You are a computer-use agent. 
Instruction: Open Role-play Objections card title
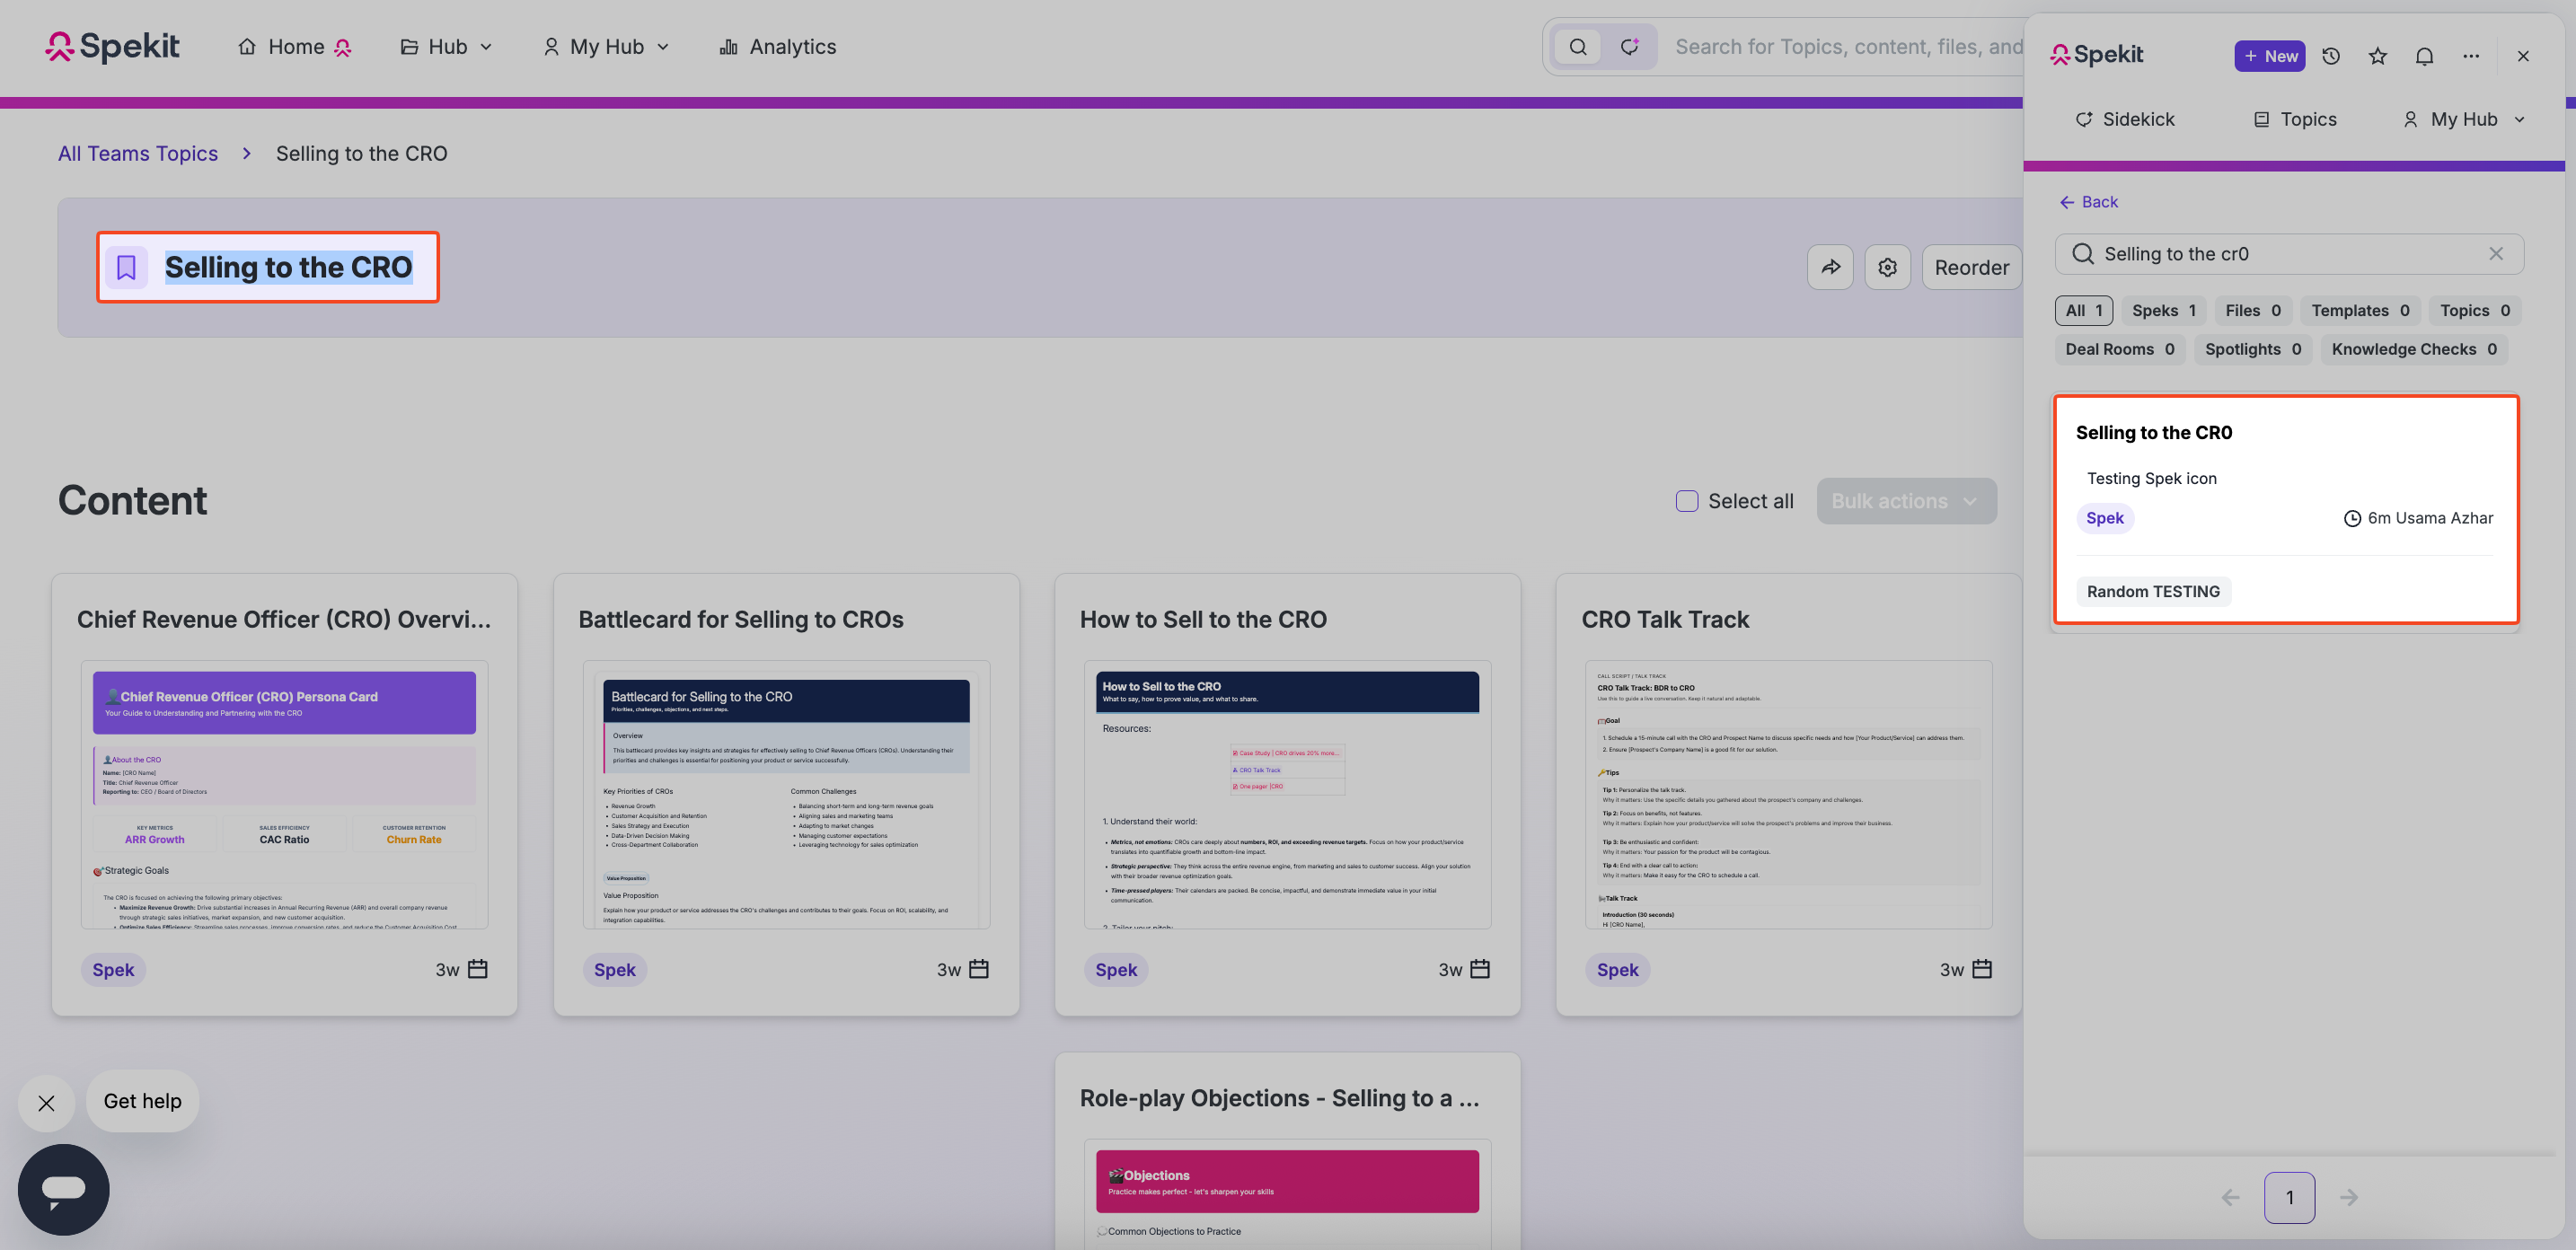(x=1279, y=1098)
